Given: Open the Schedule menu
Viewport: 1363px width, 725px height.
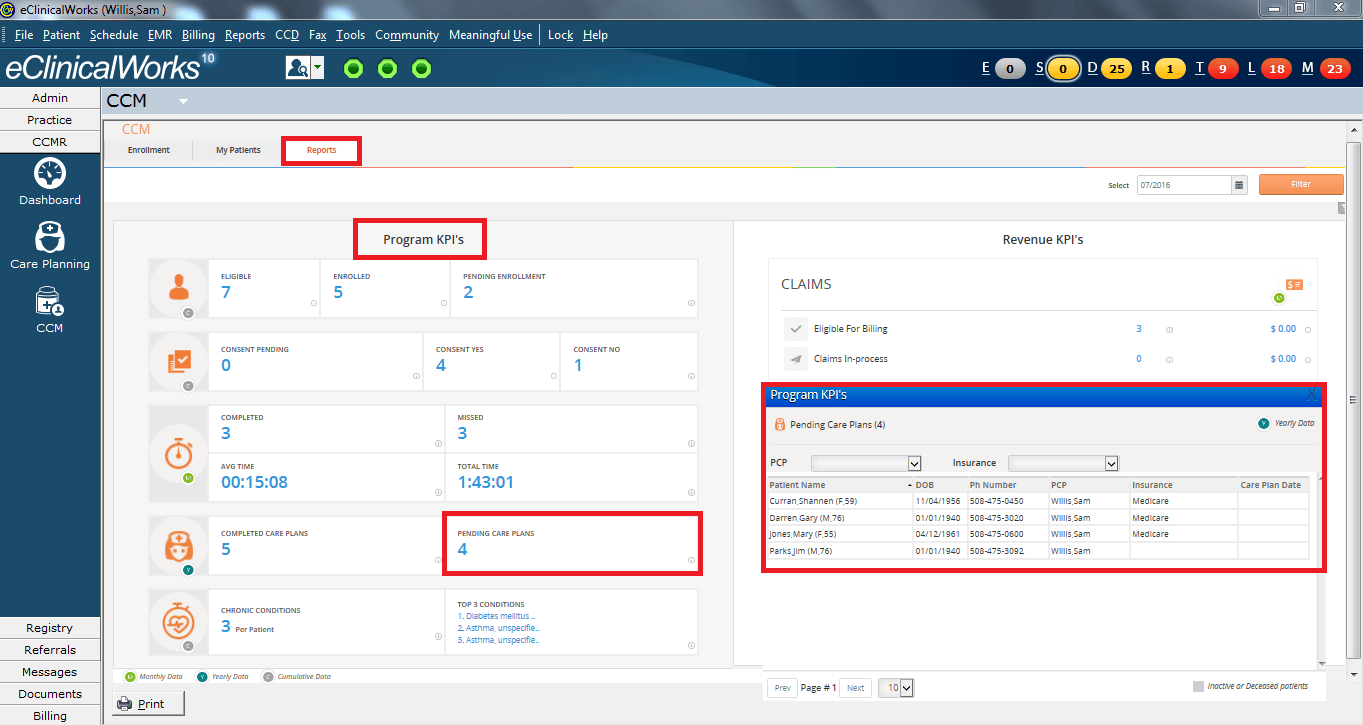Looking at the screenshot, I should coord(114,35).
